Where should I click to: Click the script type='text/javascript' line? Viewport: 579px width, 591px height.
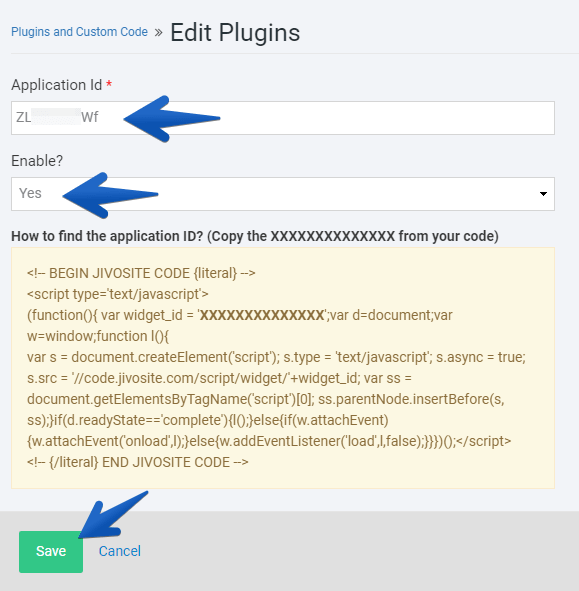point(118,294)
